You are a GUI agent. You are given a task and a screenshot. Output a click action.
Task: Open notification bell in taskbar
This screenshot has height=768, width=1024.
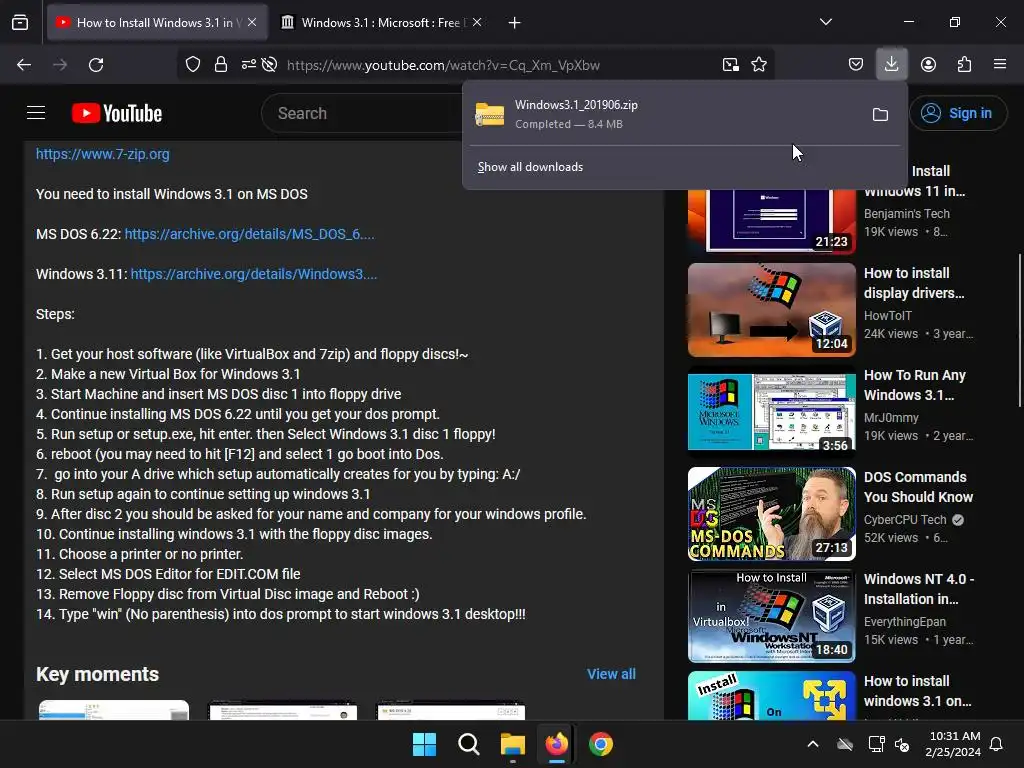tap(997, 744)
